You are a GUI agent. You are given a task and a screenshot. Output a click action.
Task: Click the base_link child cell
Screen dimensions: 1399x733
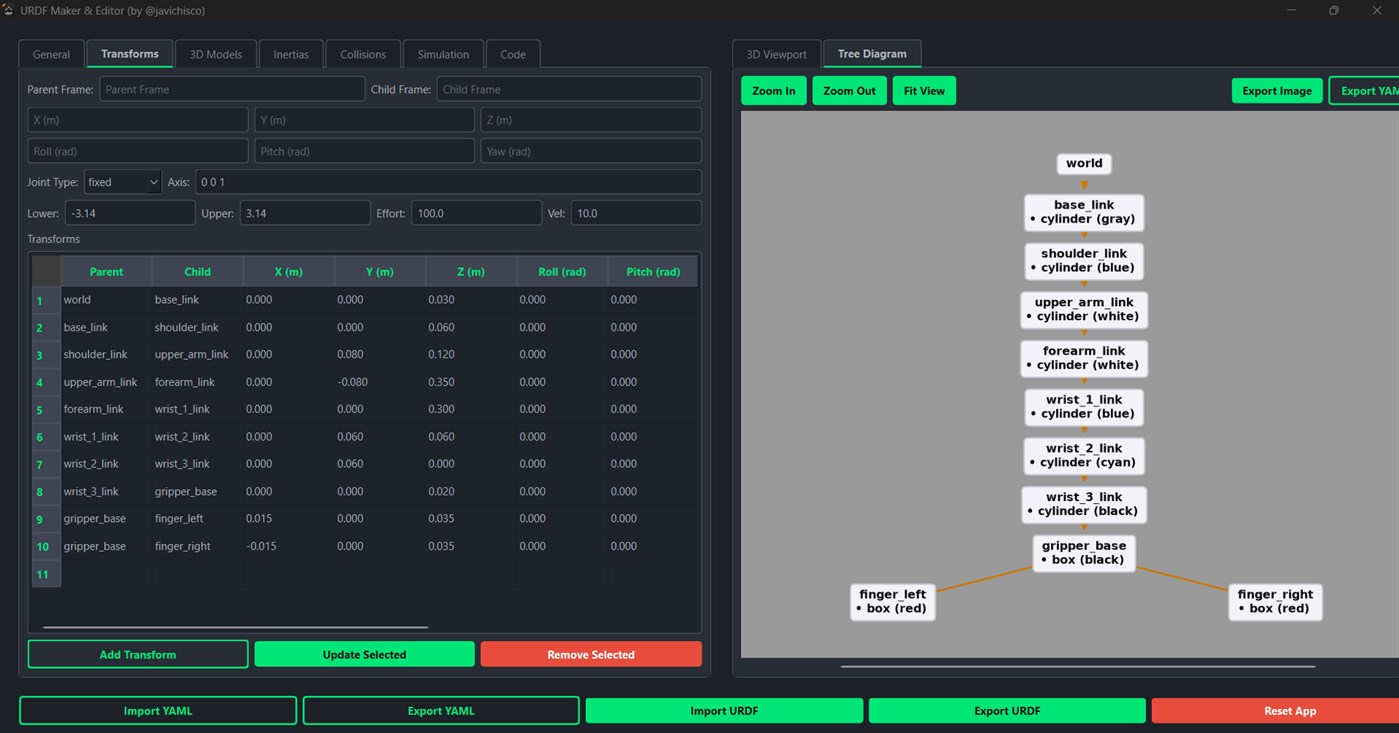pos(197,300)
